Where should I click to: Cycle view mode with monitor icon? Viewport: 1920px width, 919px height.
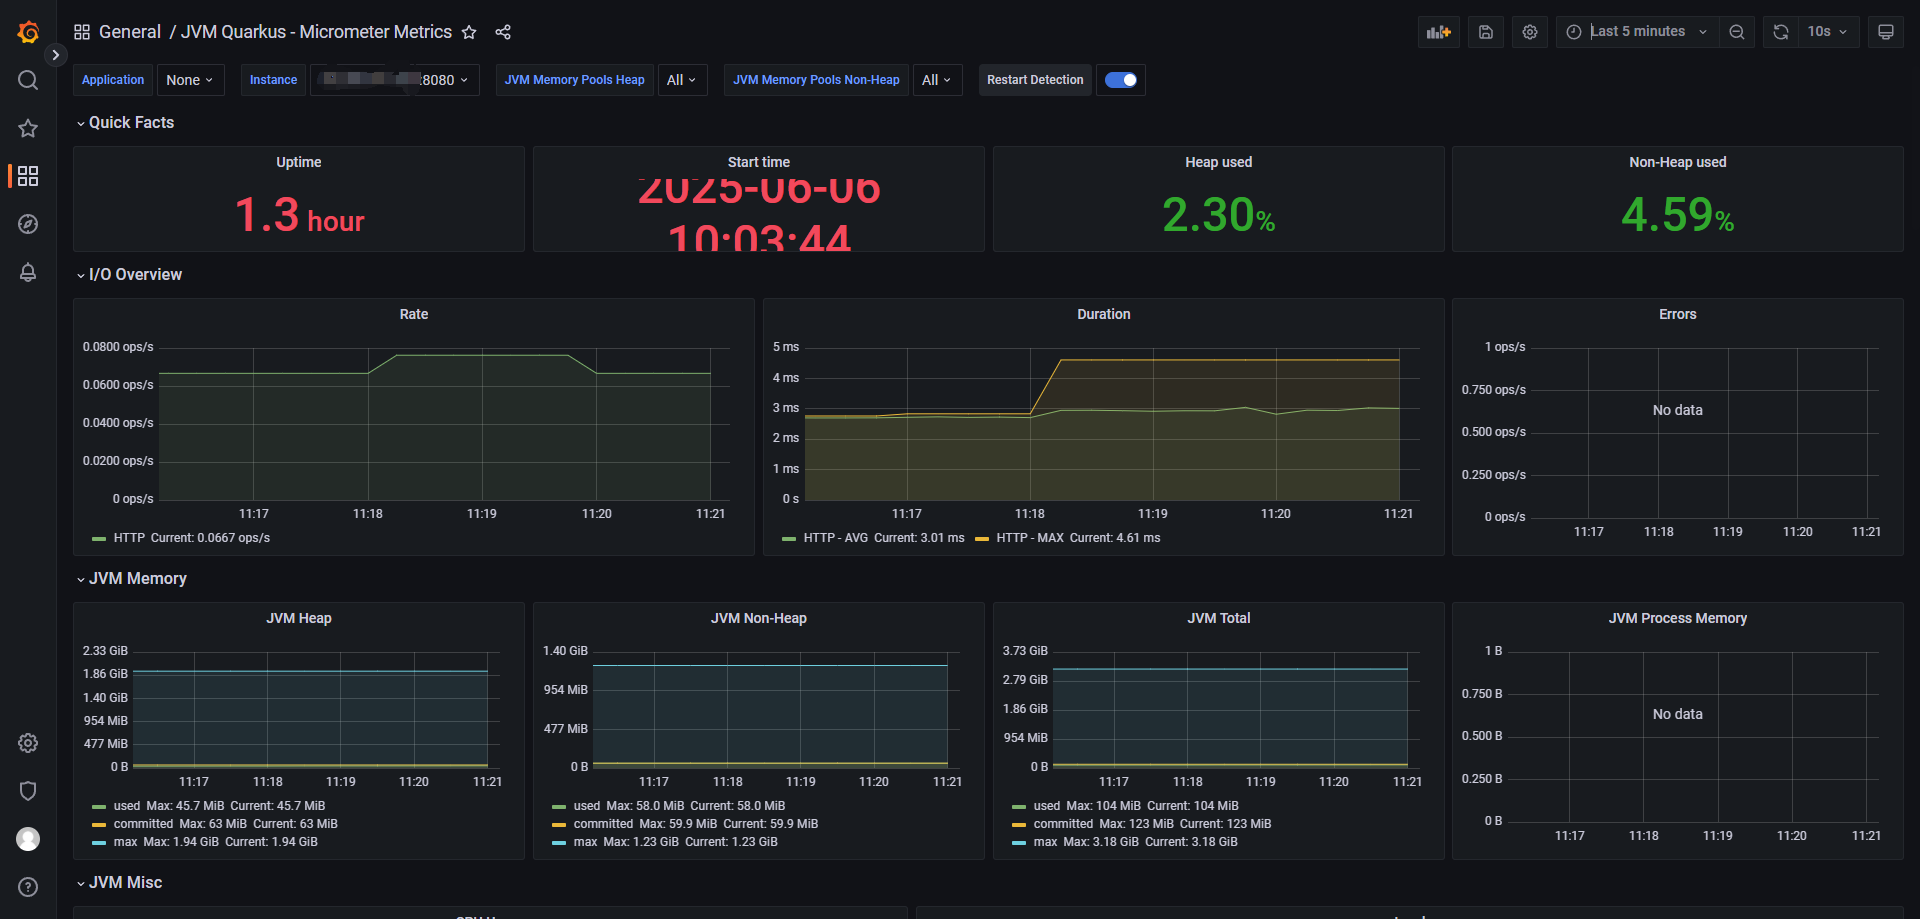[x=1886, y=32]
